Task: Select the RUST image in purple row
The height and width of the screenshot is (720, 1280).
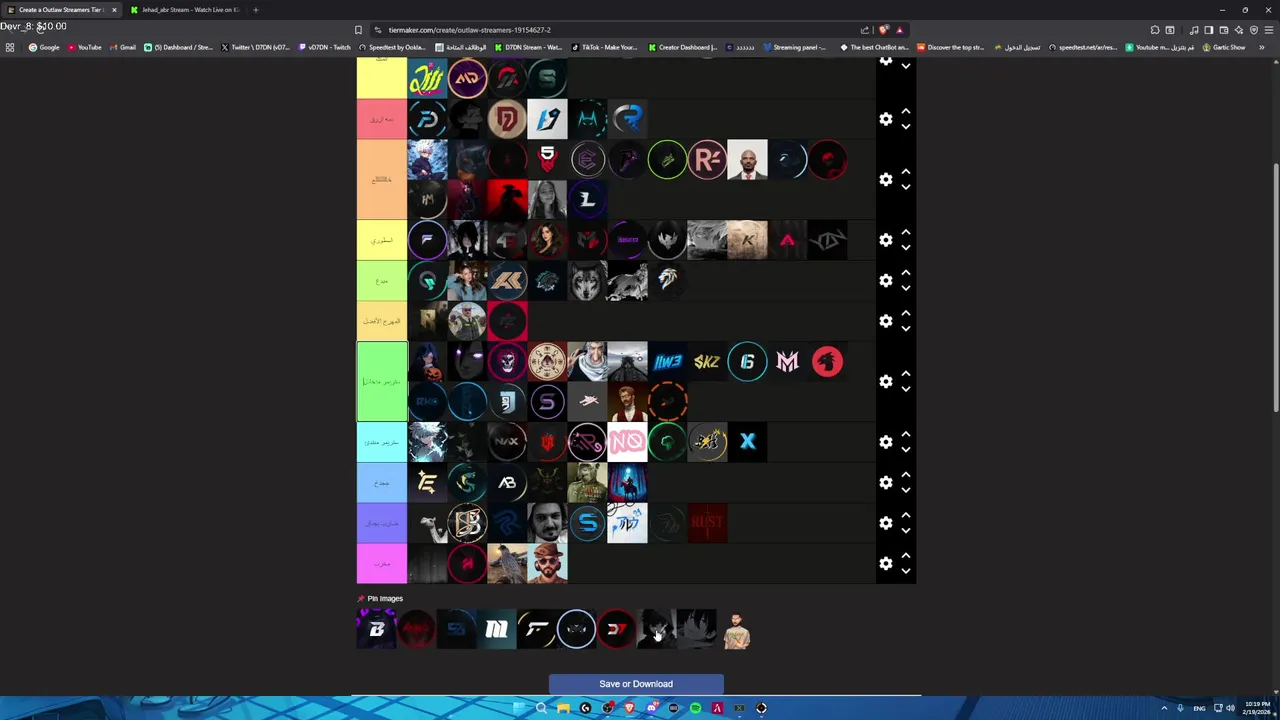Action: tap(707, 523)
